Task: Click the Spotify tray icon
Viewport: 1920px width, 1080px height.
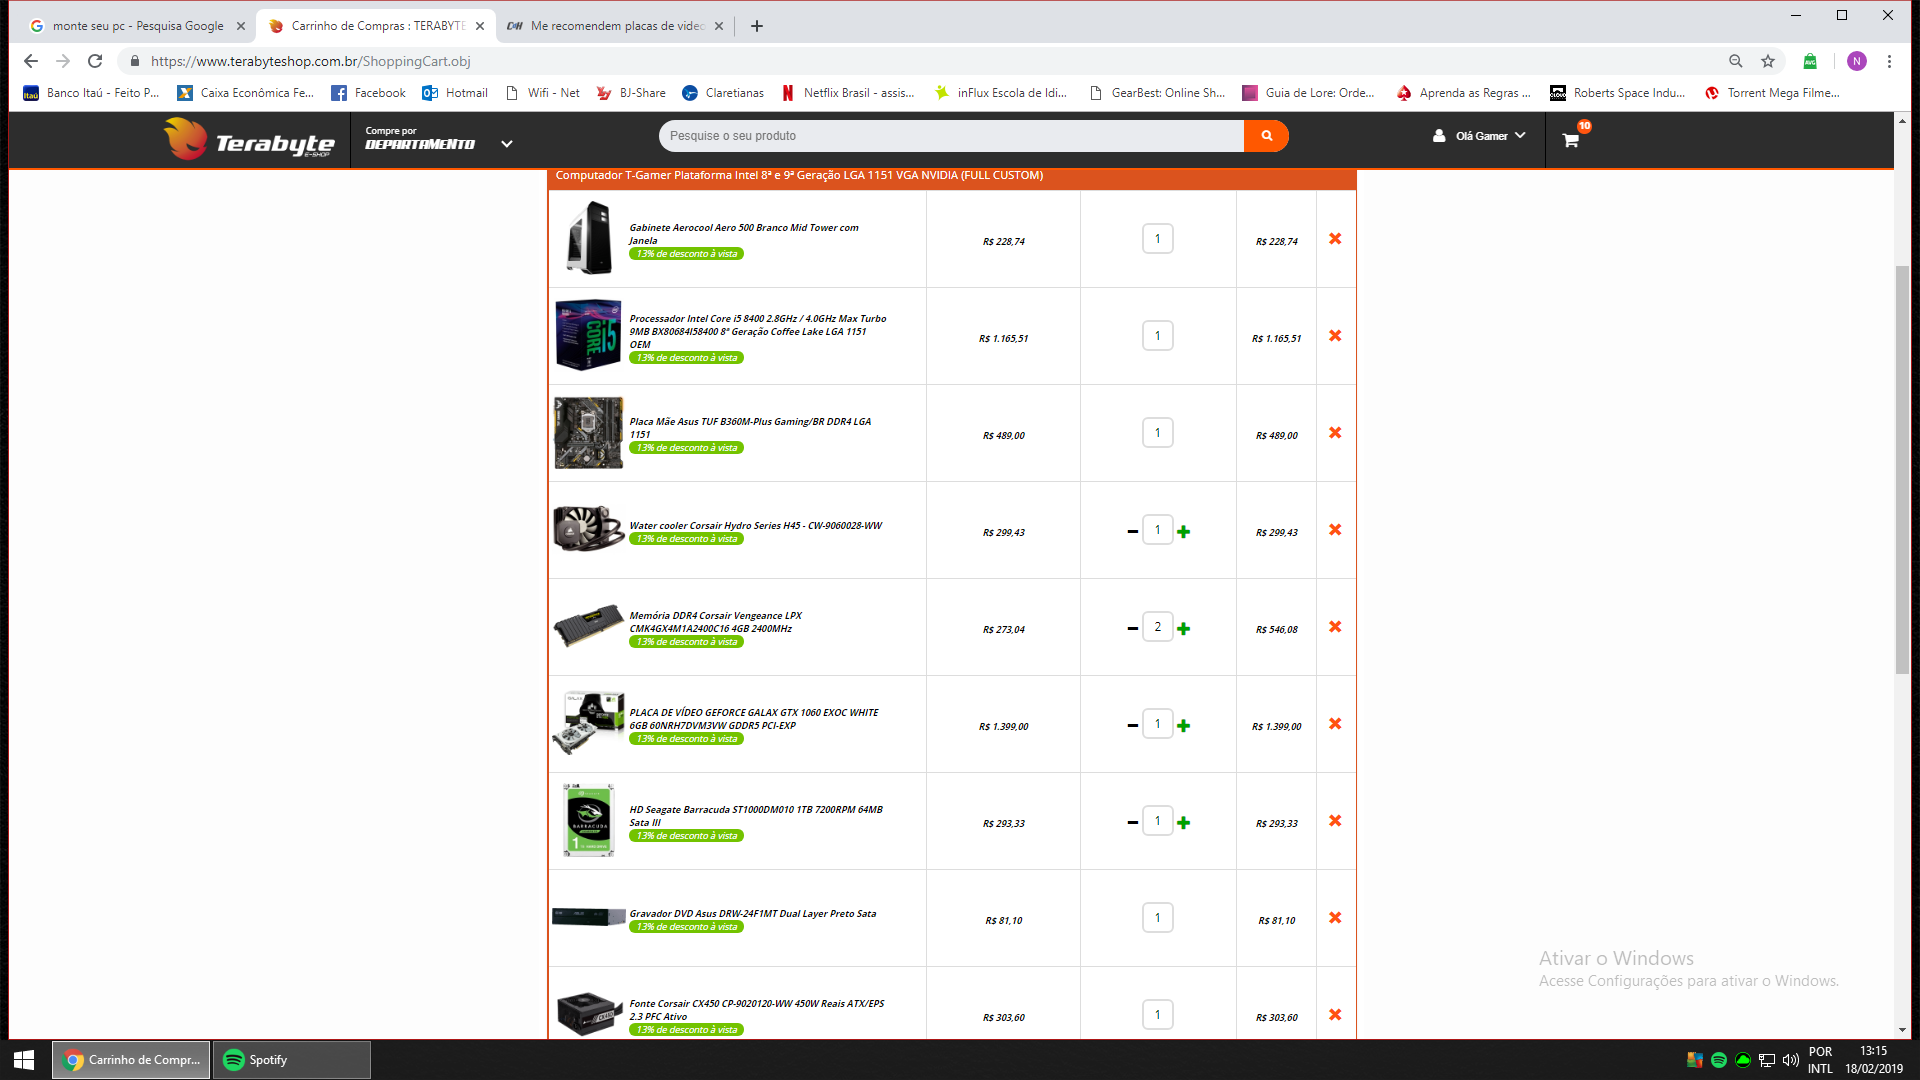Action: pos(1718,1060)
